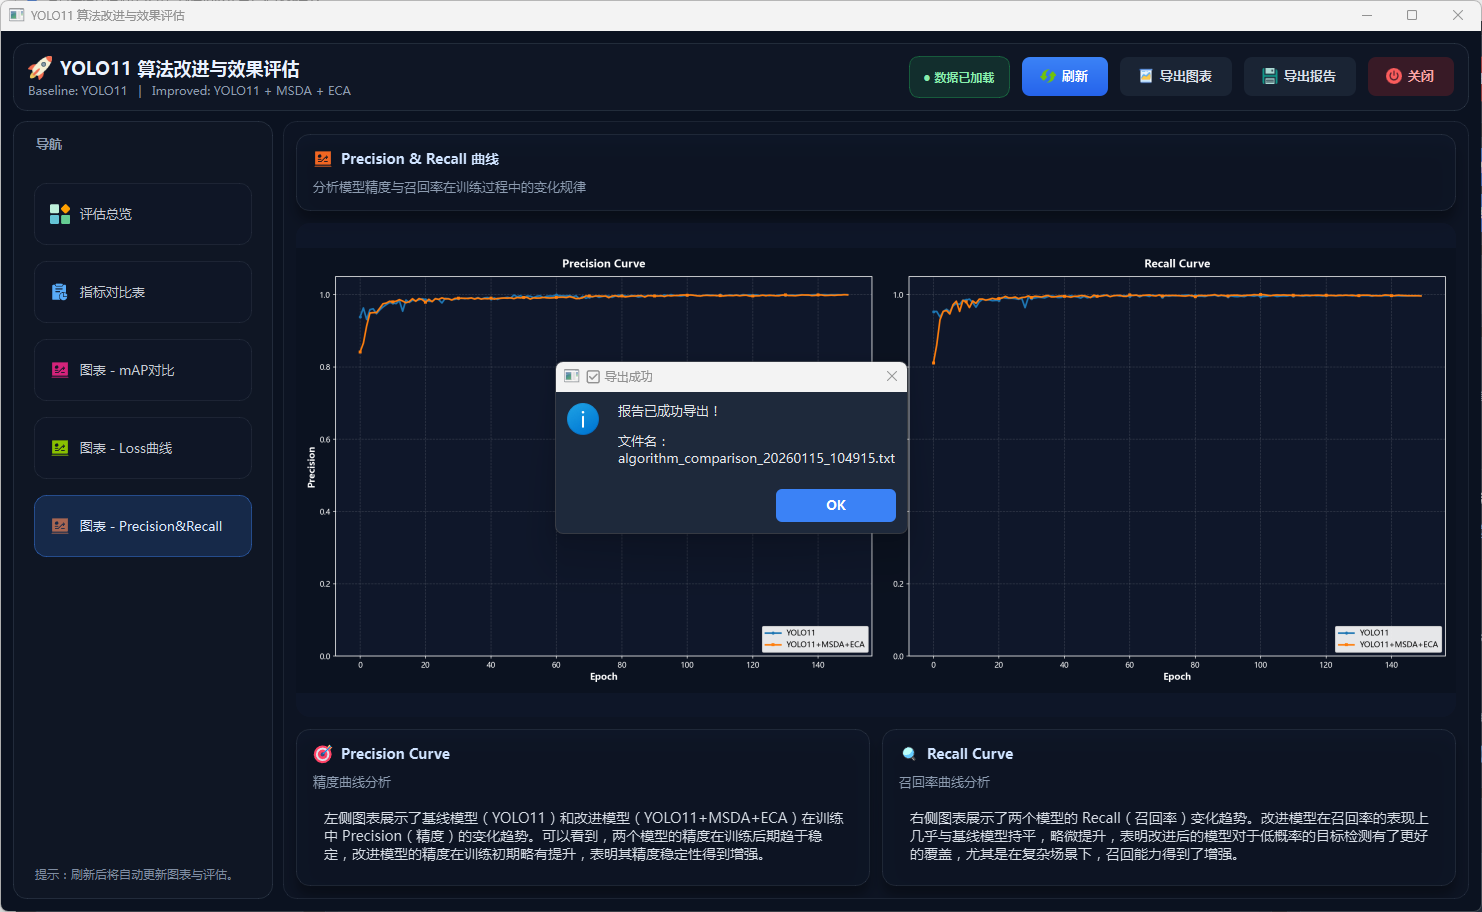
Task: Click the mAP对比 chart icon
Action: [60, 370]
